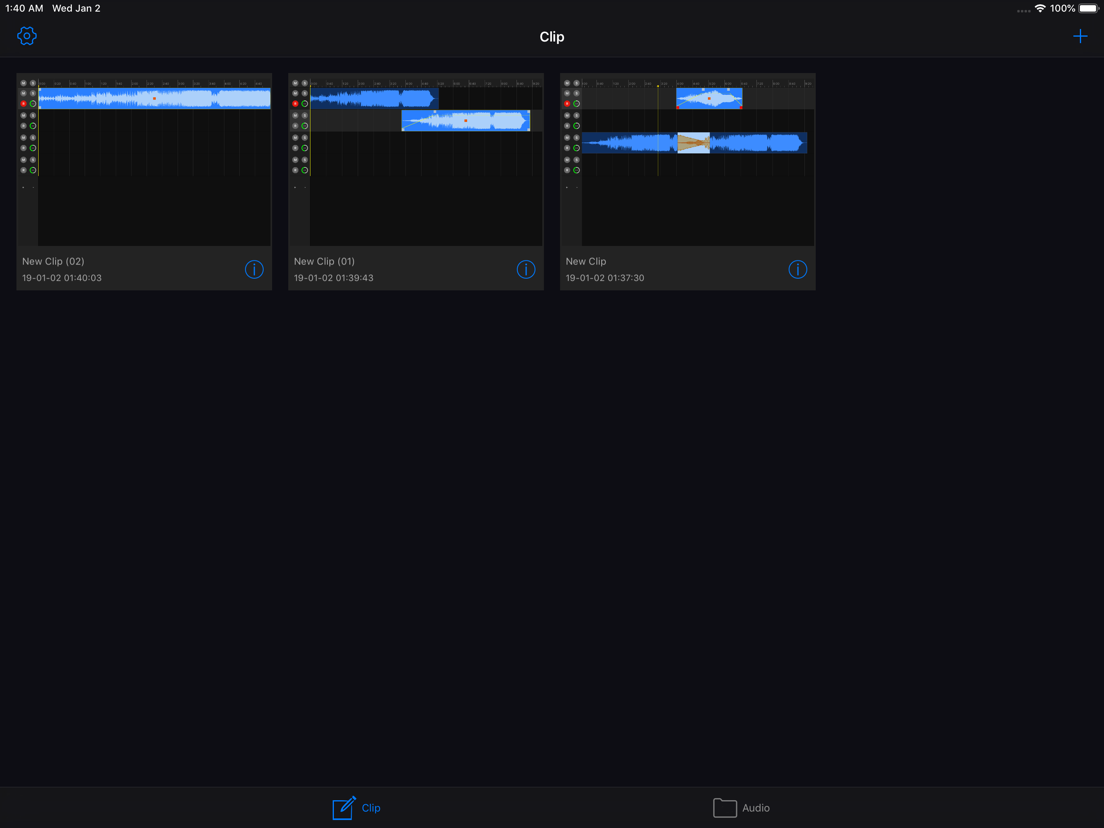The image size is (1104, 828).
Task: Open thumbnail of clip dated 19-01-02 01:37:30
Action: [688, 162]
